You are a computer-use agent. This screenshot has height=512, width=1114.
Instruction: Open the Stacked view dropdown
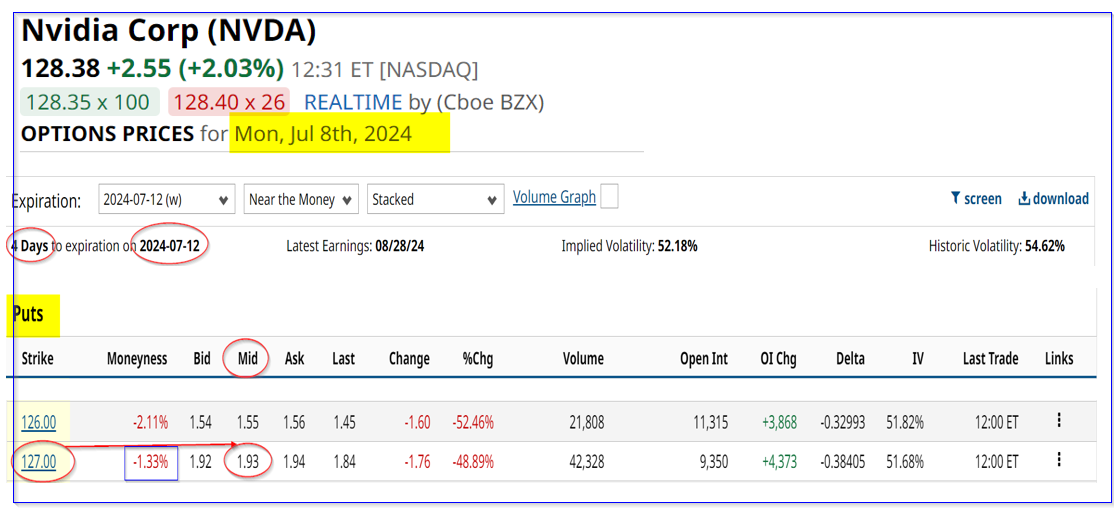(x=435, y=199)
